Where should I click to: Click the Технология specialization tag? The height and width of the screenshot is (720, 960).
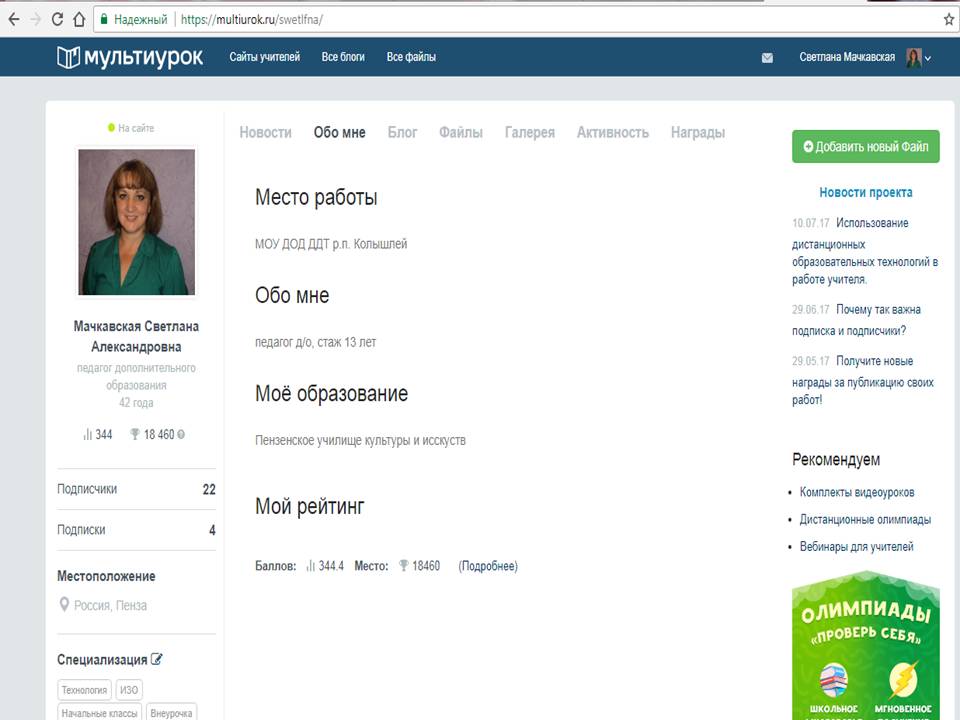coord(84,690)
